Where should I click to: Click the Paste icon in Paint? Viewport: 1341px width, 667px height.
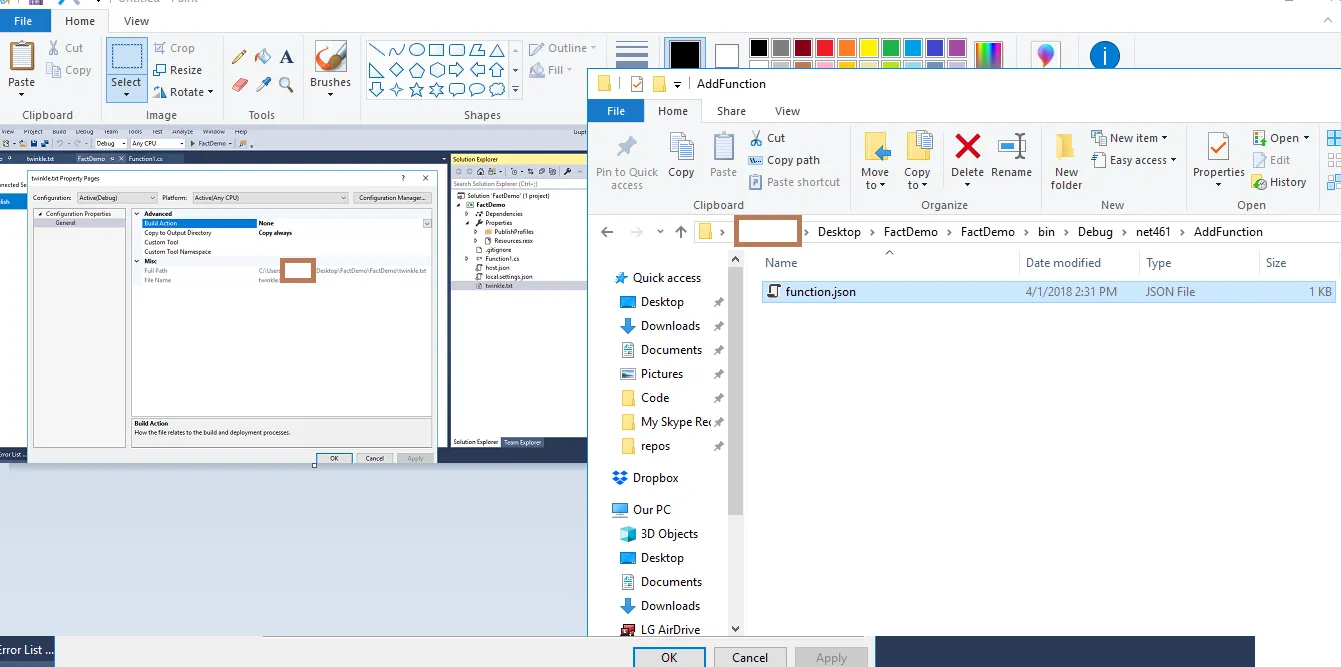point(22,57)
